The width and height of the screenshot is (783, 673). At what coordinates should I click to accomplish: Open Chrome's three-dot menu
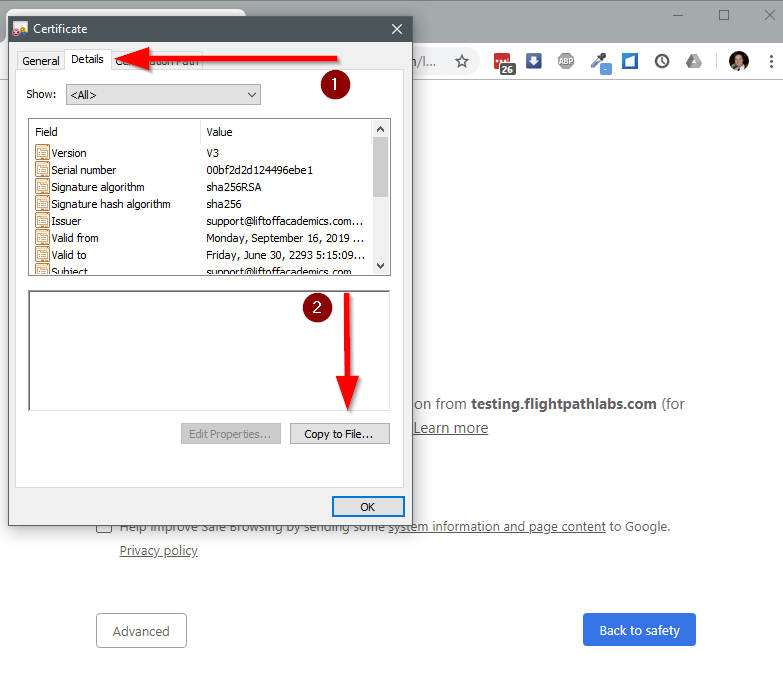[x=770, y=61]
